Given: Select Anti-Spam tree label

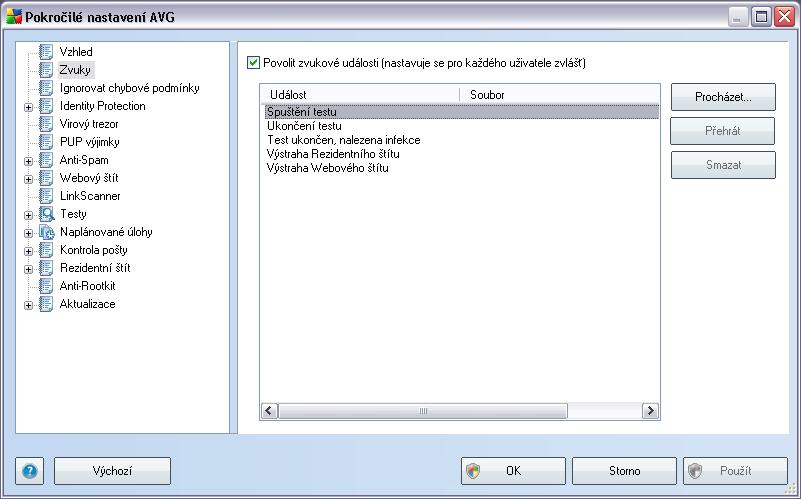Looking at the screenshot, I should click(84, 160).
